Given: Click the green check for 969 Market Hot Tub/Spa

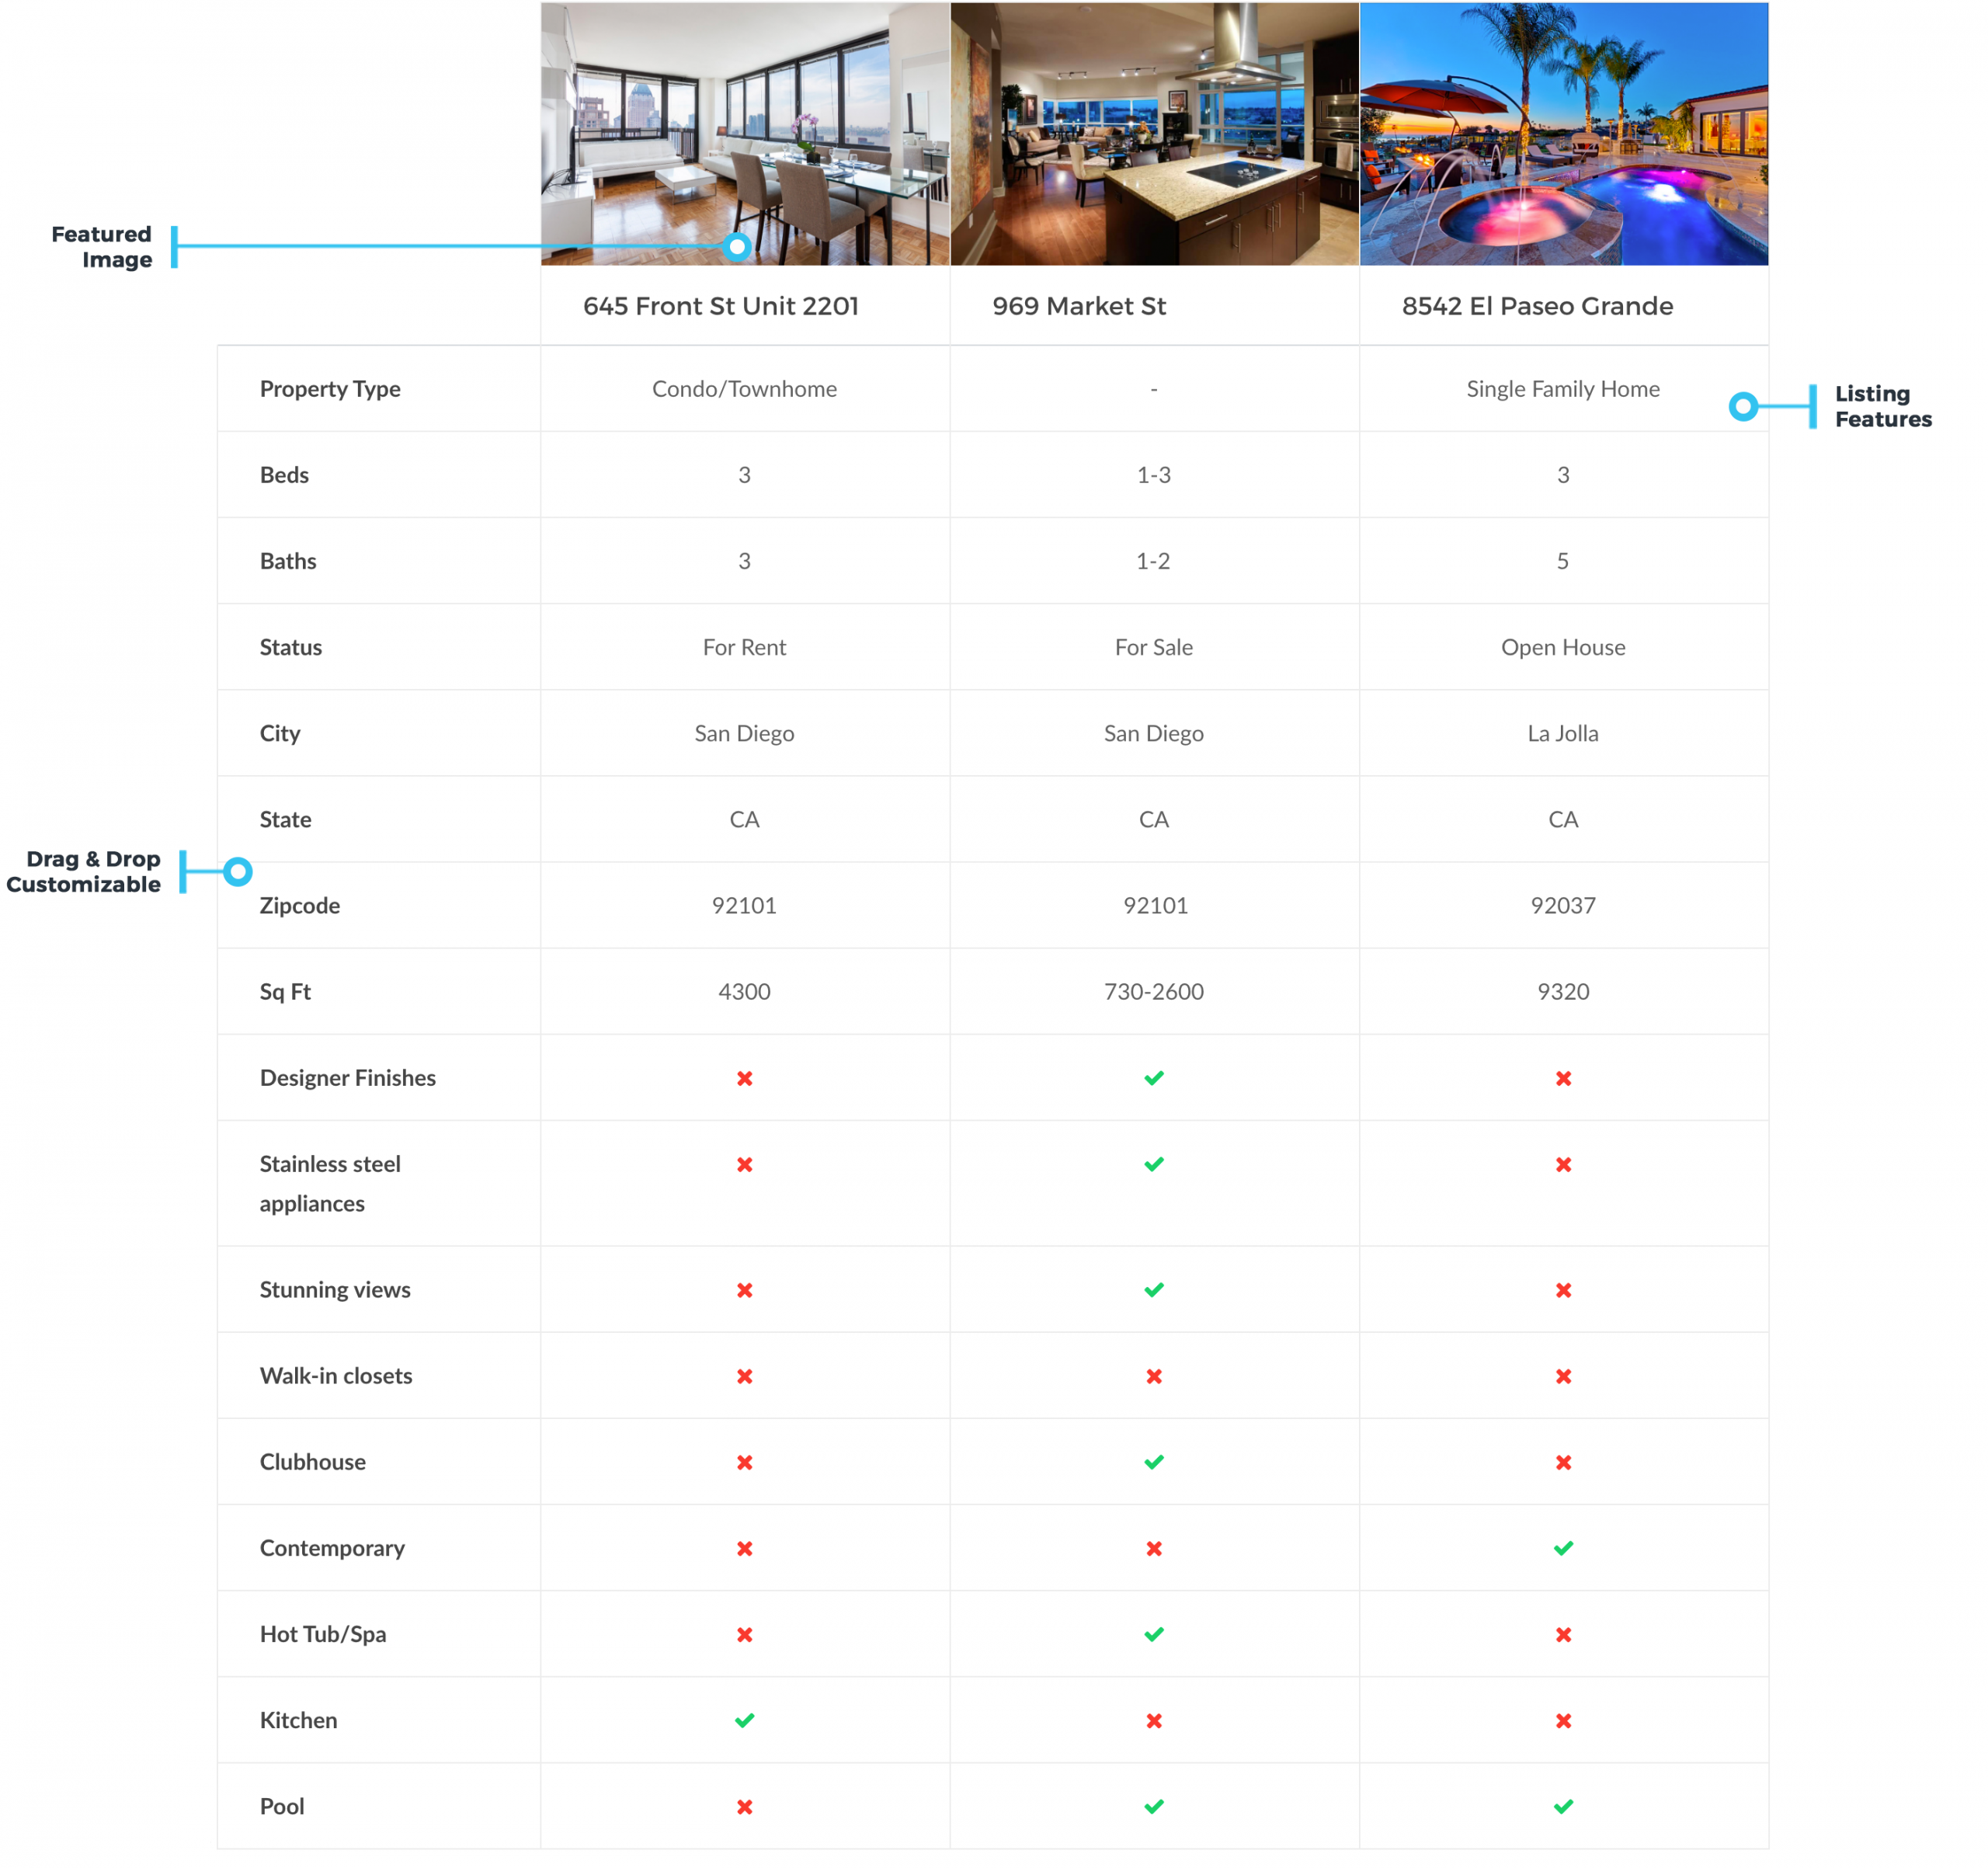Looking at the screenshot, I should 1153,1634.
